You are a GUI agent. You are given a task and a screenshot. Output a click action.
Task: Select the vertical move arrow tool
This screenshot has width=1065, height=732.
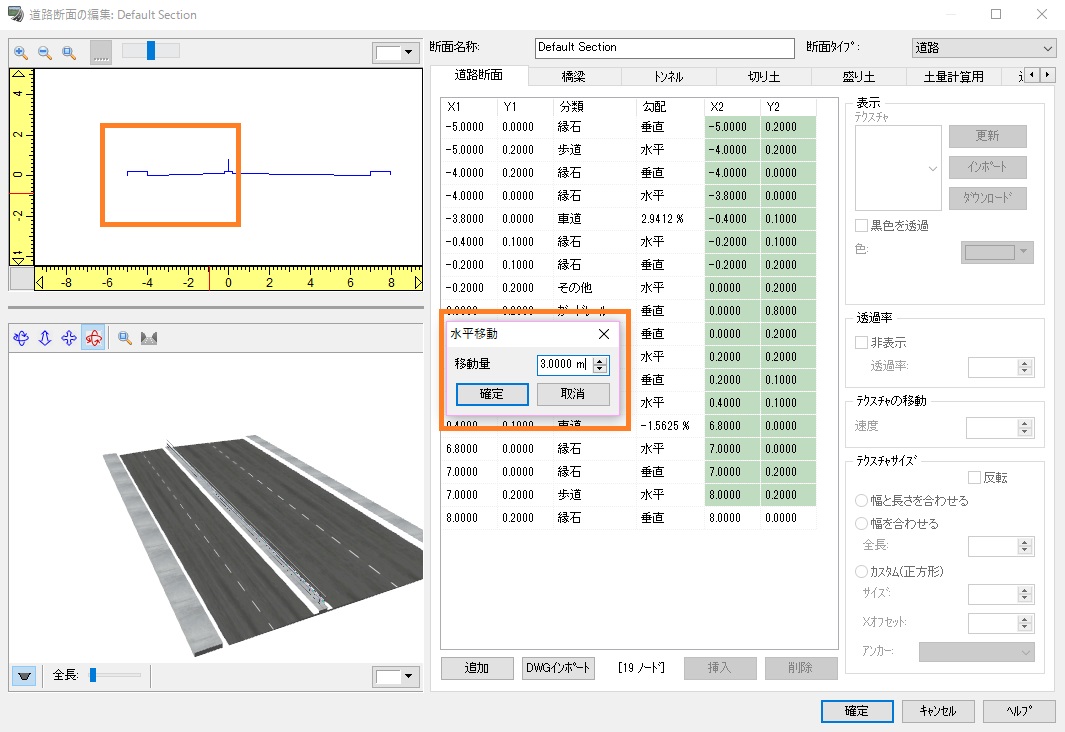[45, 339]
